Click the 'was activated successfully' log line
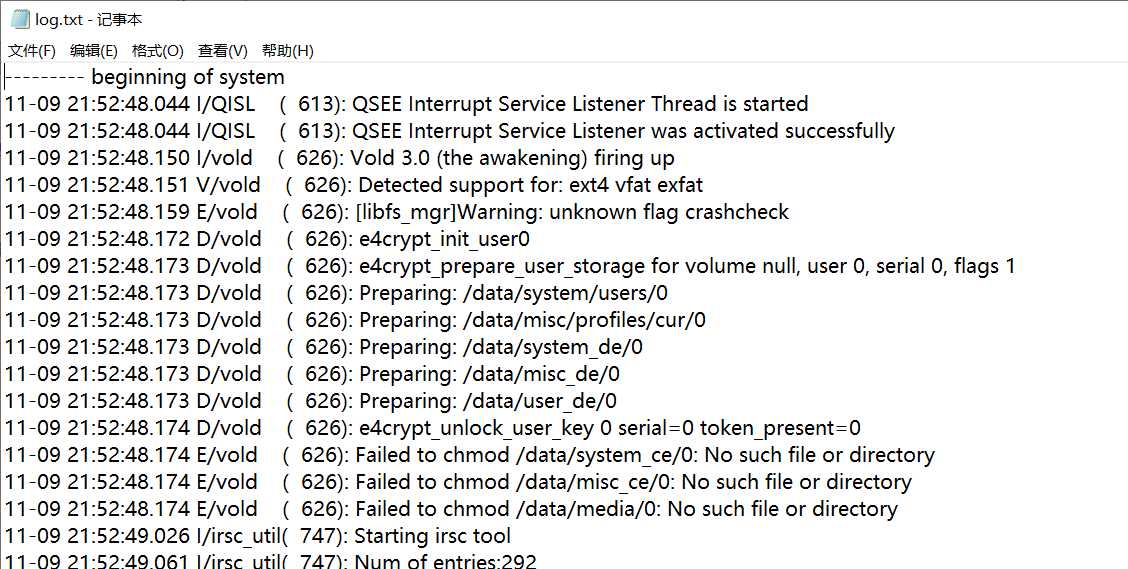This screenshot has height=569, width=1128. pyautogui.click(x=450, y=131)
